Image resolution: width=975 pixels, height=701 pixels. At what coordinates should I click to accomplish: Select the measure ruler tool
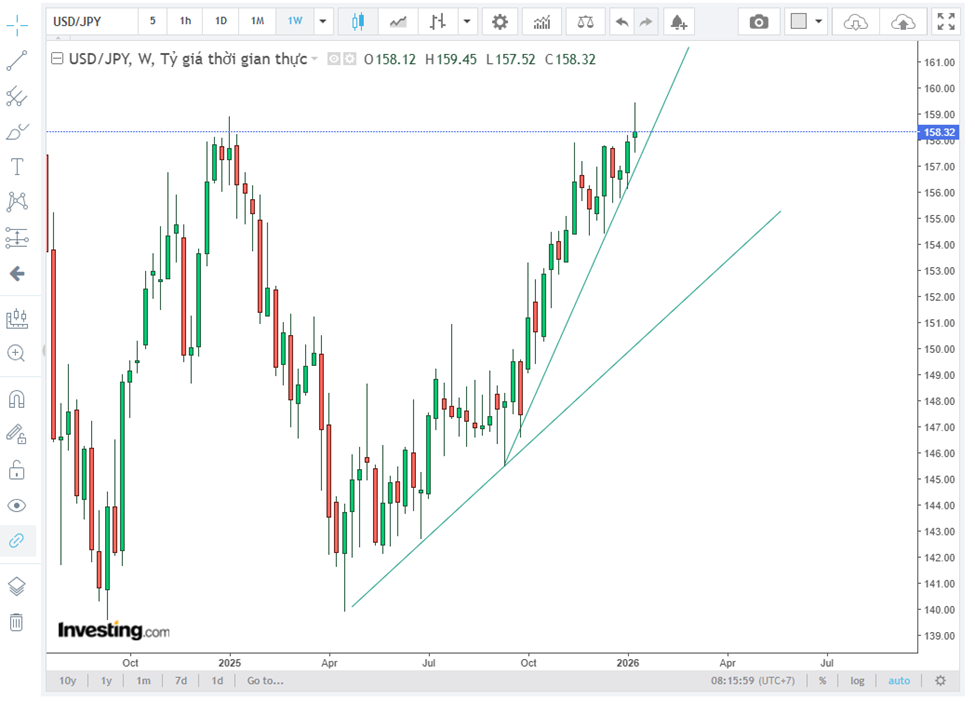tap(17, 318)
